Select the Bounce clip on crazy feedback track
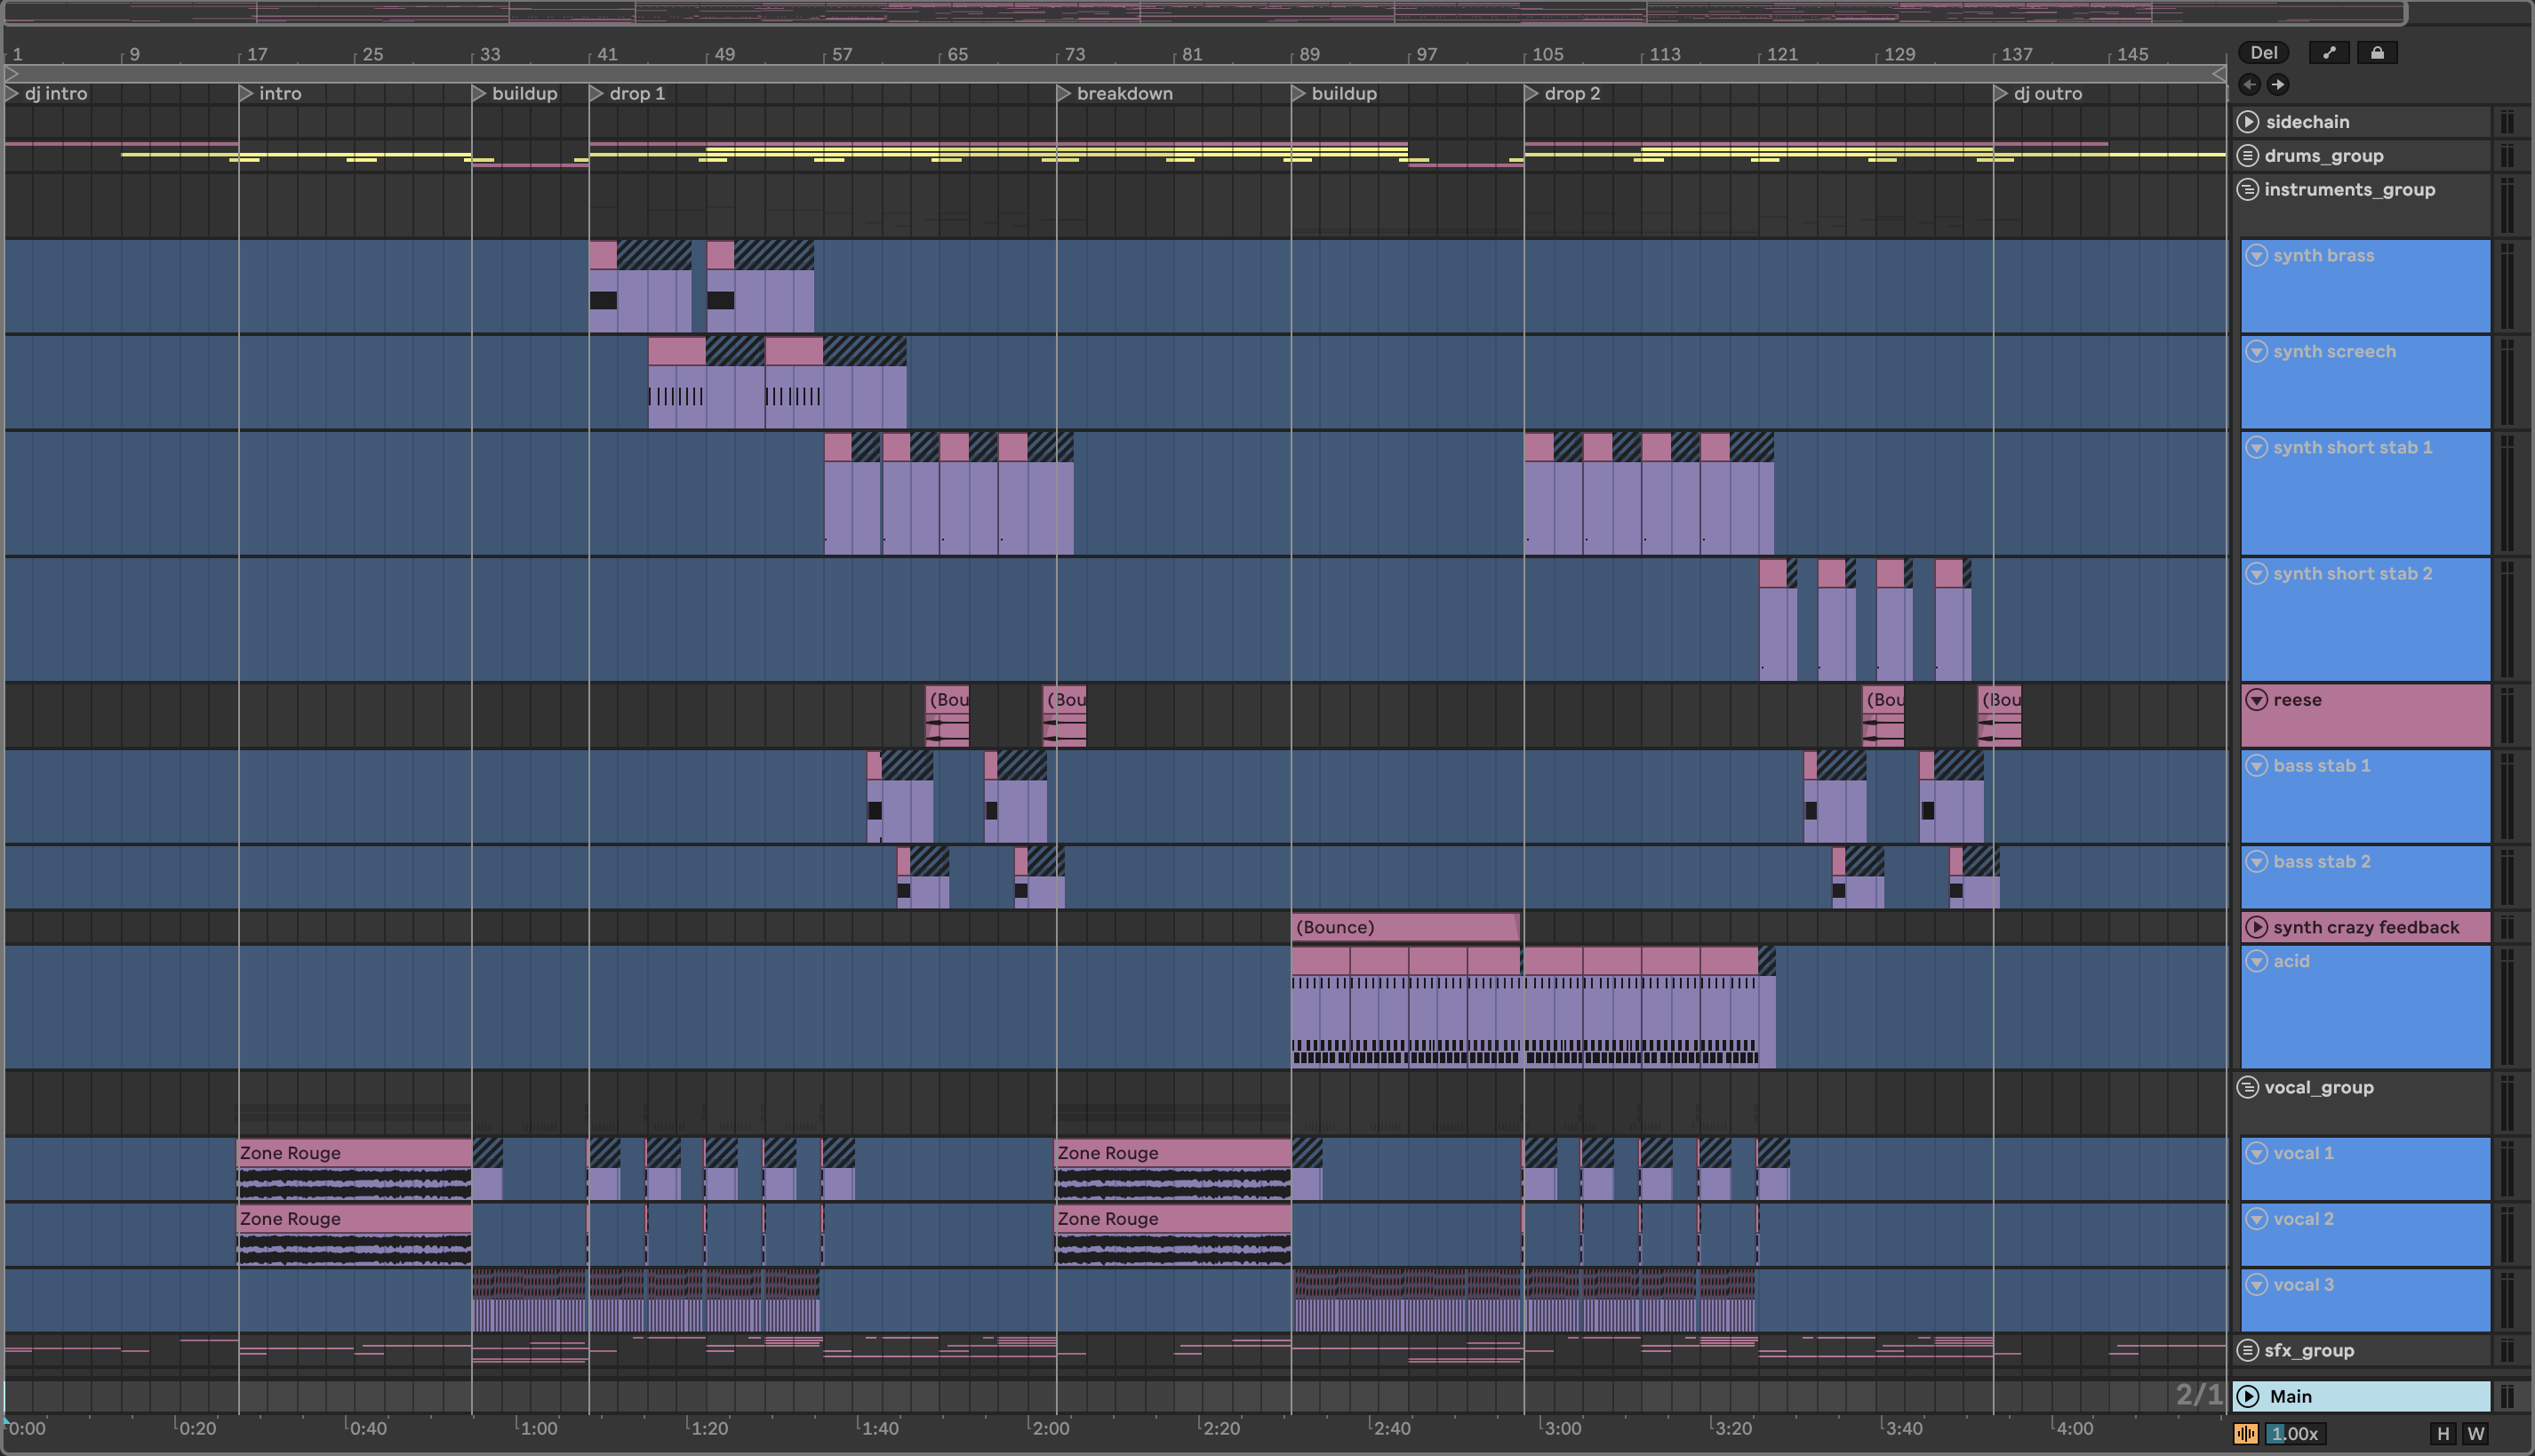This screenshot has height=1456, width=2535. point(1404,927)
